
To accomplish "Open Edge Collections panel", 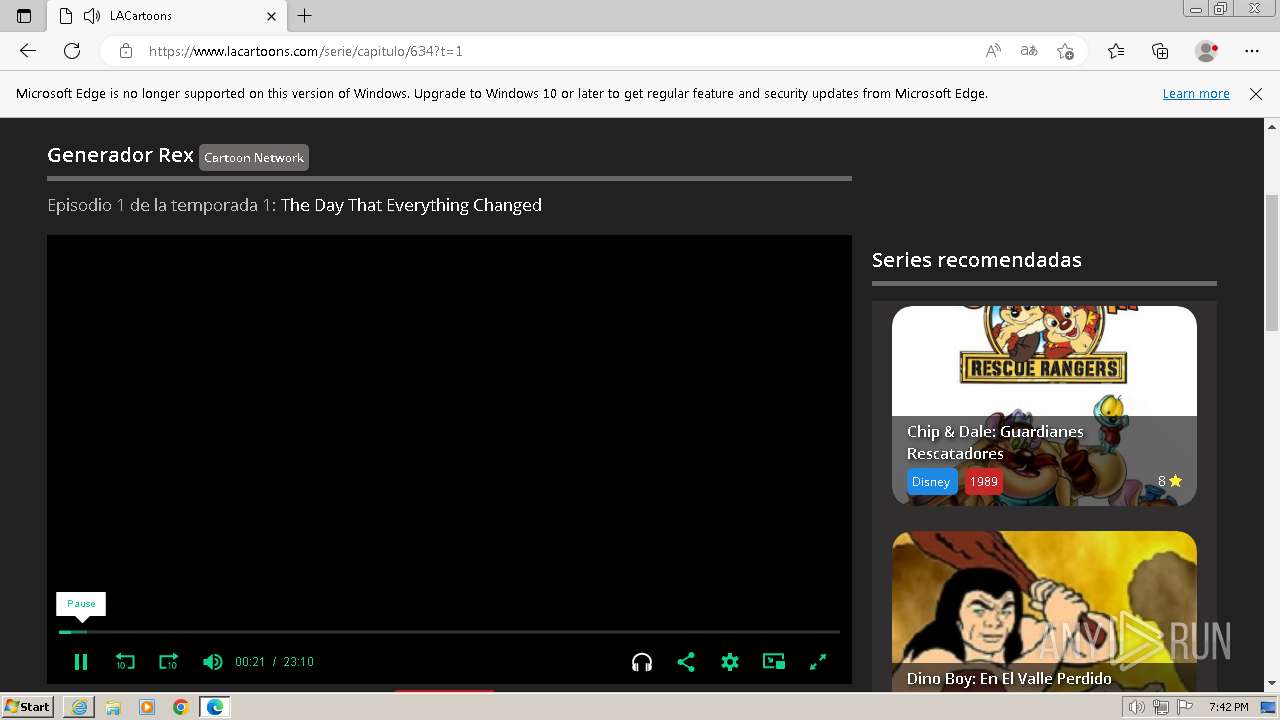I will point(1160,51).
